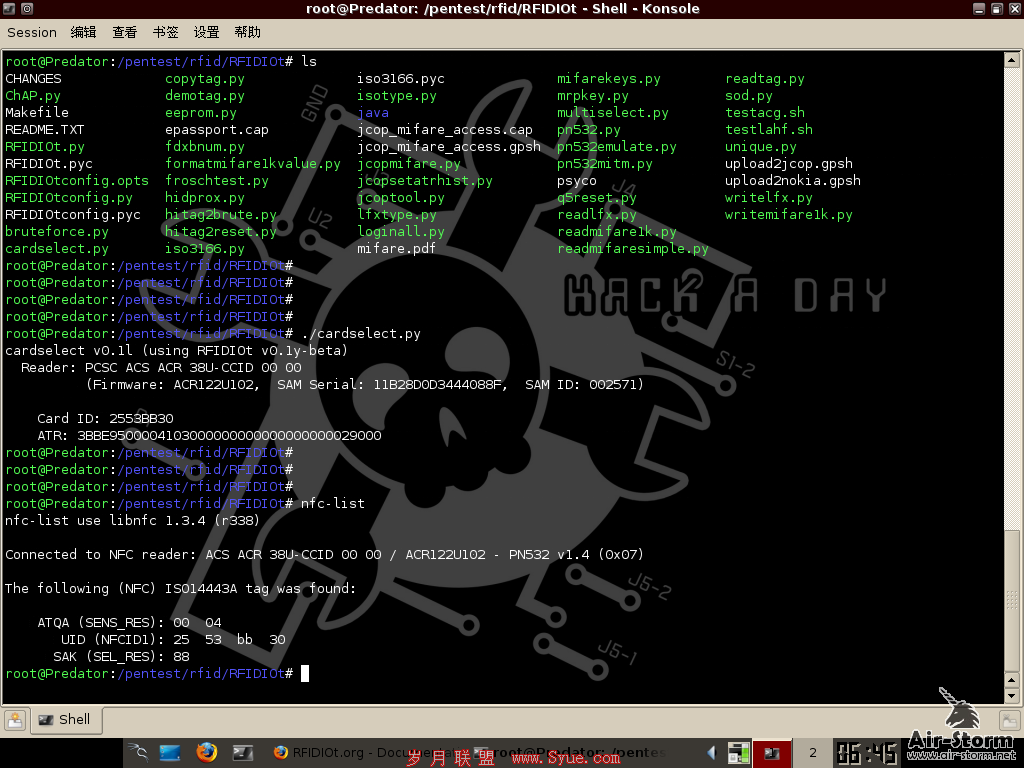Viewport: 1024px width, 768px height.
Task: Click testlahf.sh in the listing
Action: click(769, 129)
